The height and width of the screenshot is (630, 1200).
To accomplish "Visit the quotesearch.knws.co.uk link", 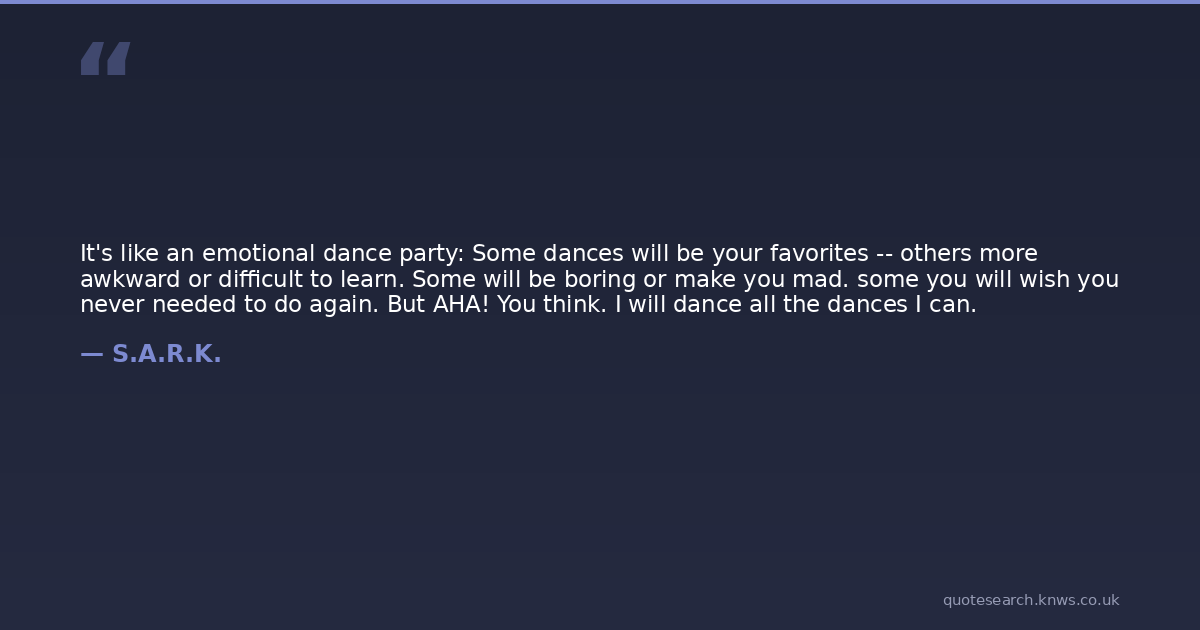I will (1030, 600).
